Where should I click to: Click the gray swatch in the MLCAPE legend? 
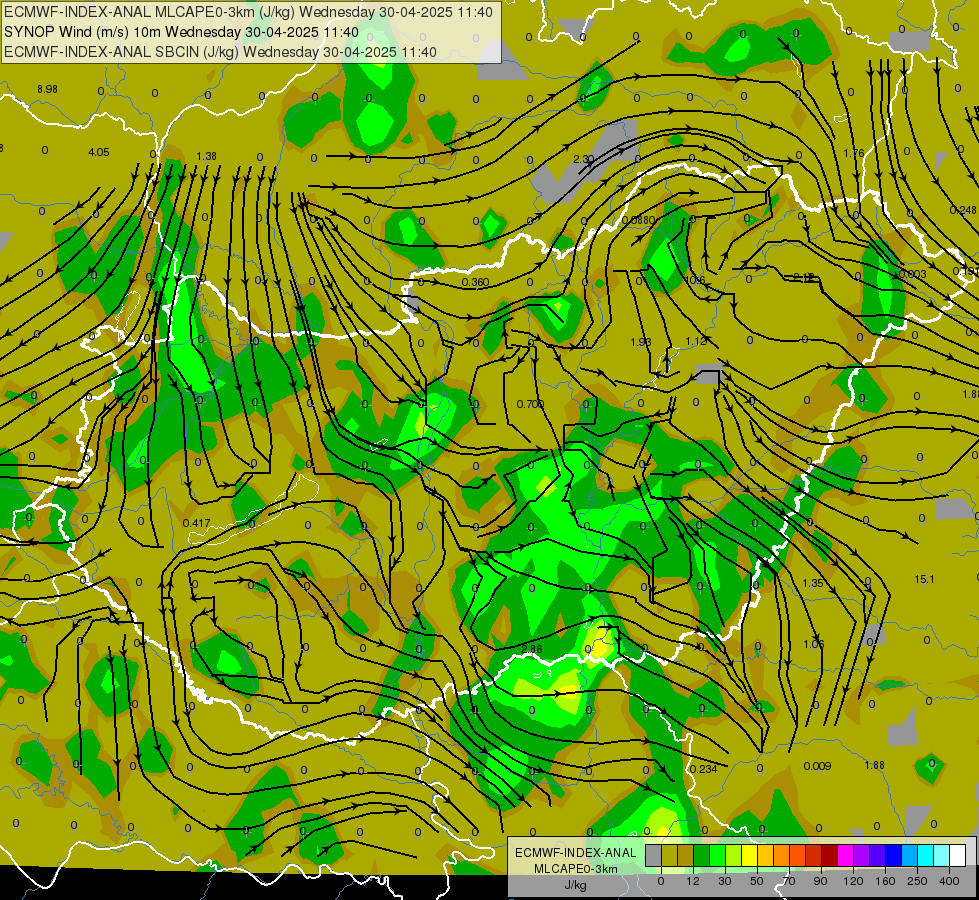(654, 855)
